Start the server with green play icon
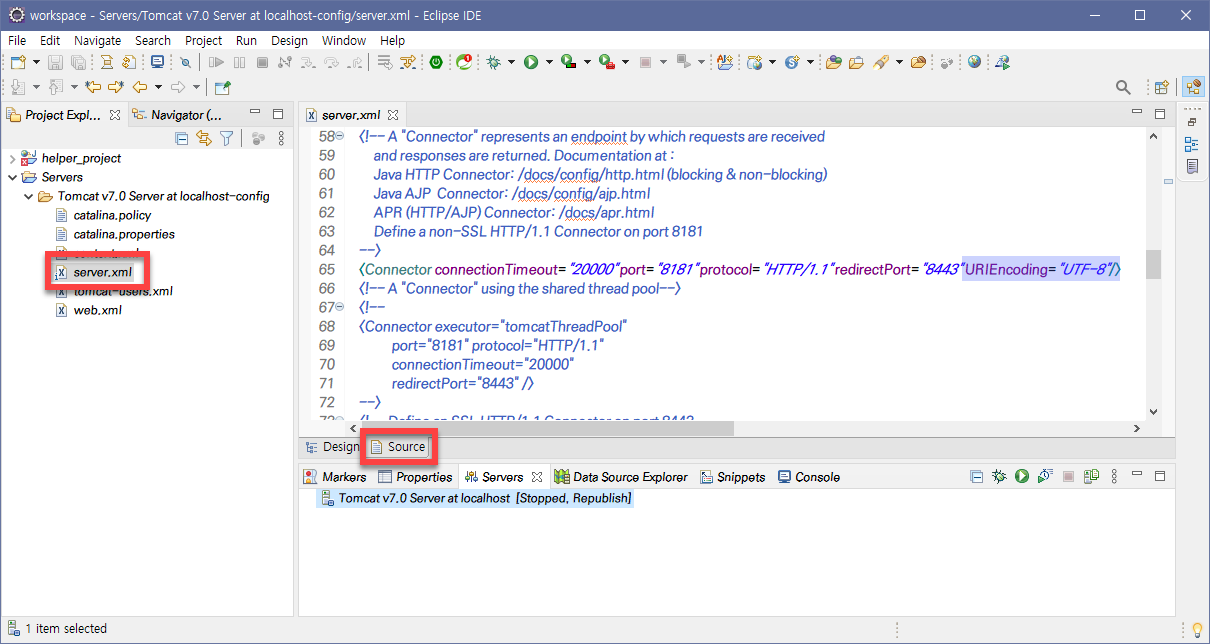This screenshot has width=1210, height=644. click(x=1022, y=477)
